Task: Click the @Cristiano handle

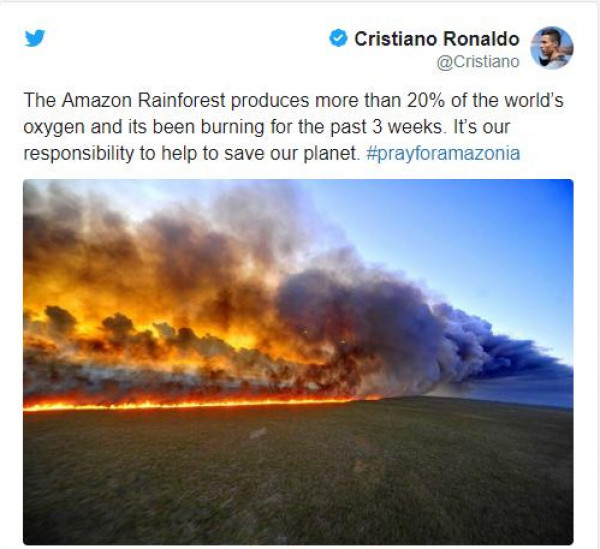Action: pyautogui.click(x=478, y=62)
